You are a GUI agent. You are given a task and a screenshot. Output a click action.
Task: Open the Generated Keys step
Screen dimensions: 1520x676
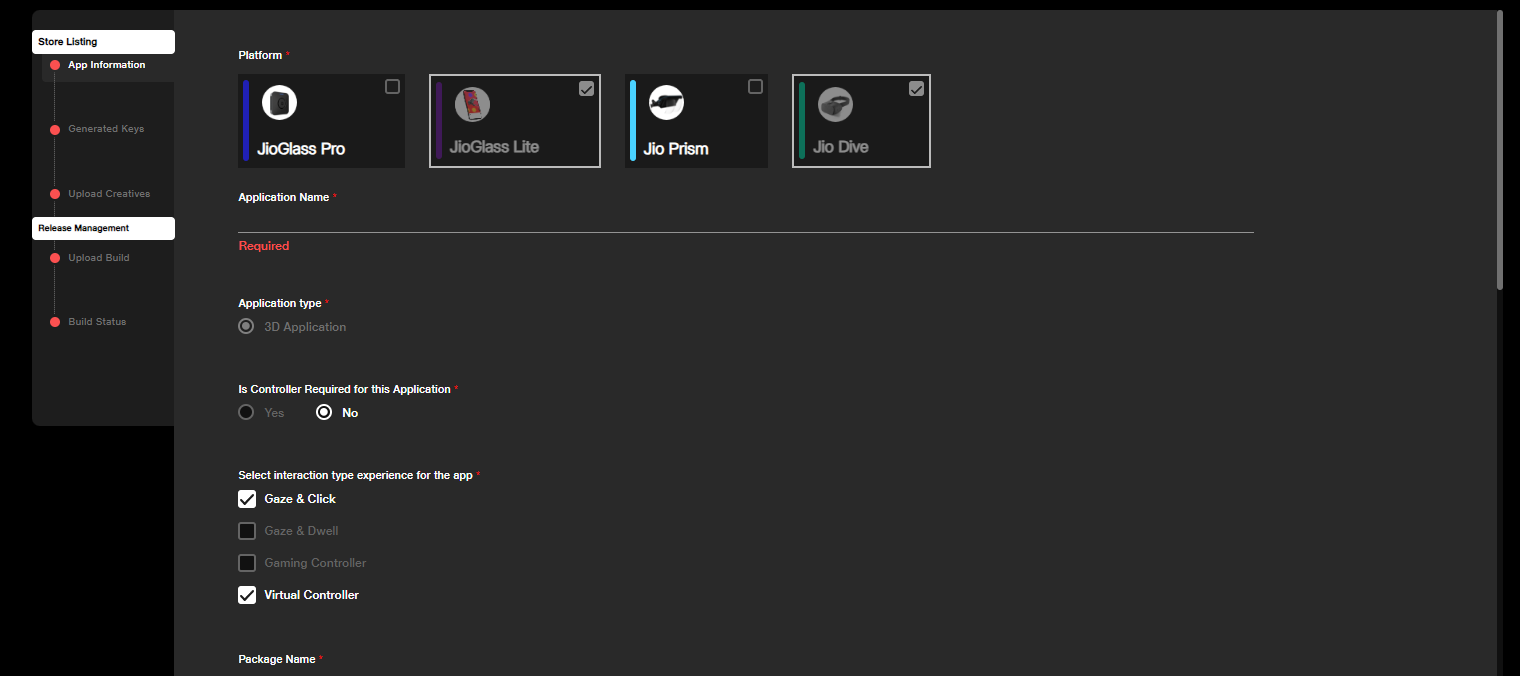(106, 129)
